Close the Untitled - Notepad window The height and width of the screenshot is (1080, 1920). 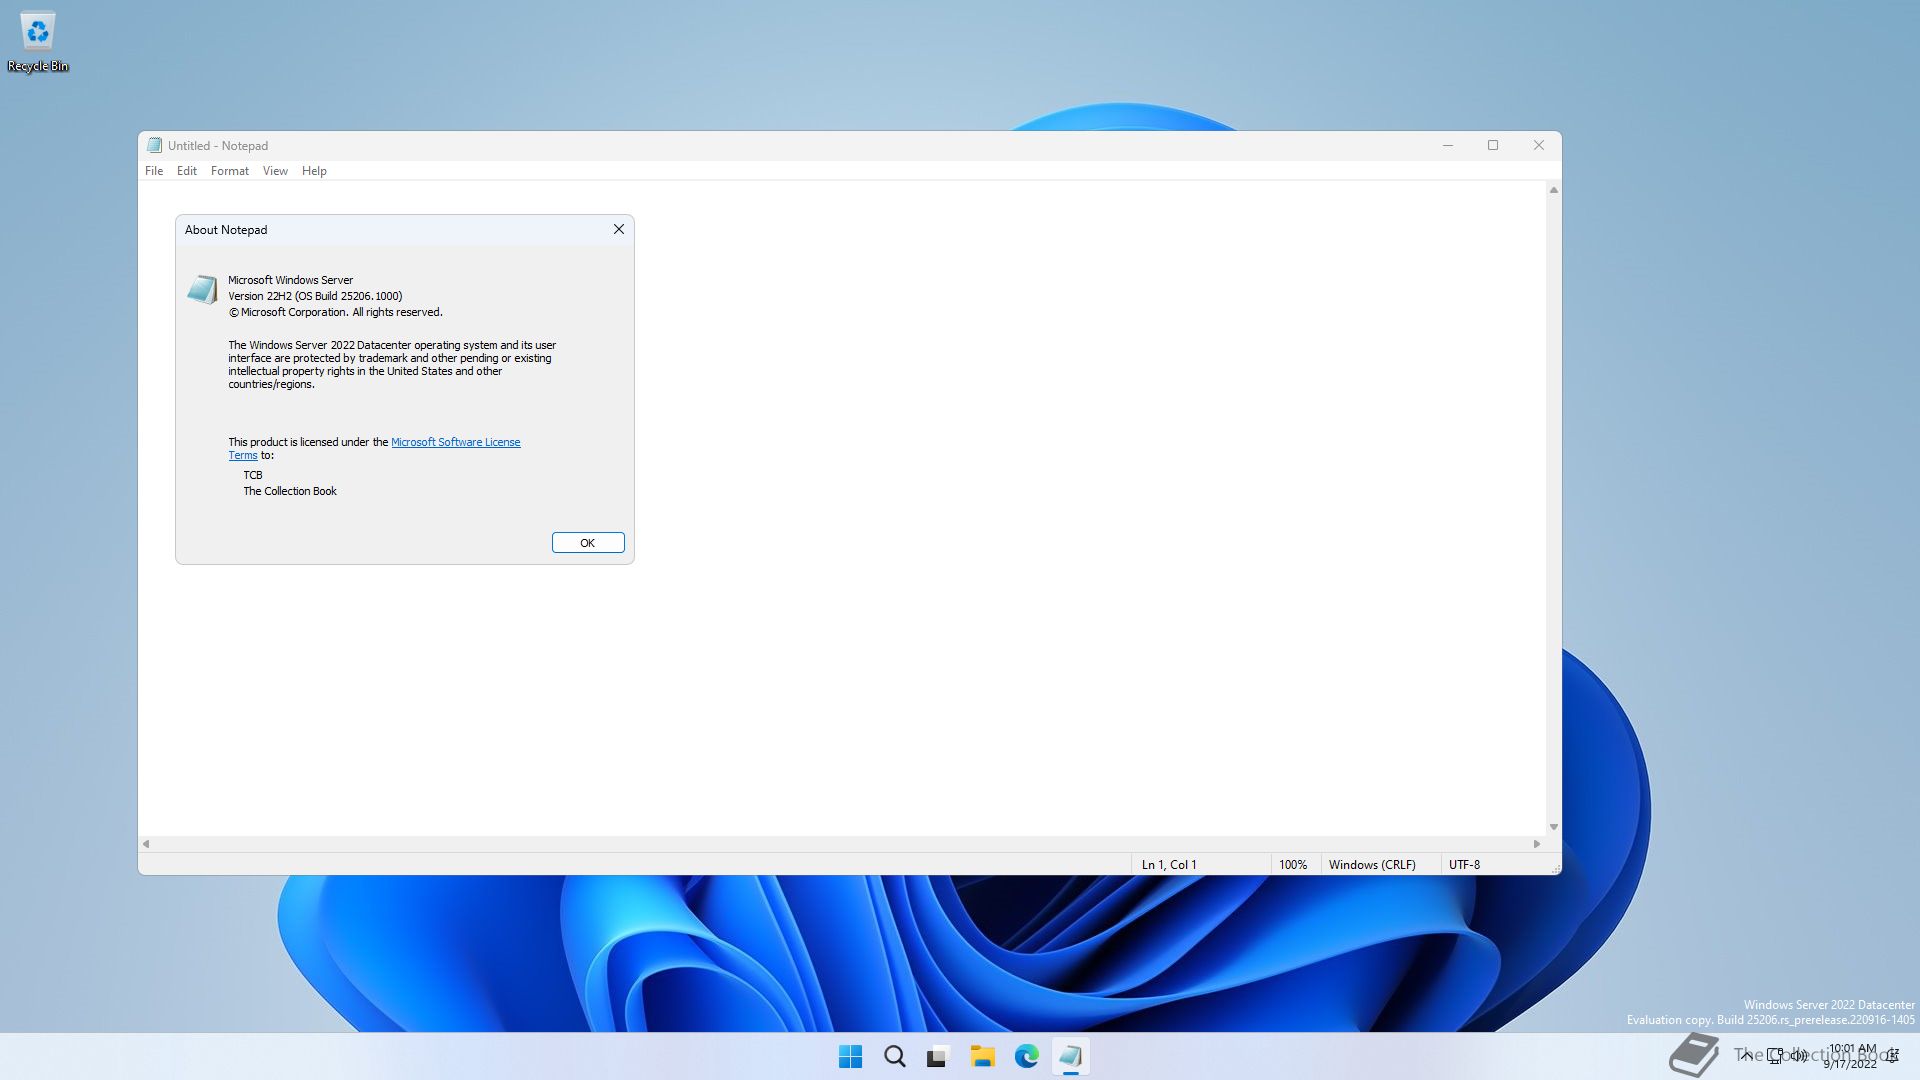click(x=1539, y=145)
